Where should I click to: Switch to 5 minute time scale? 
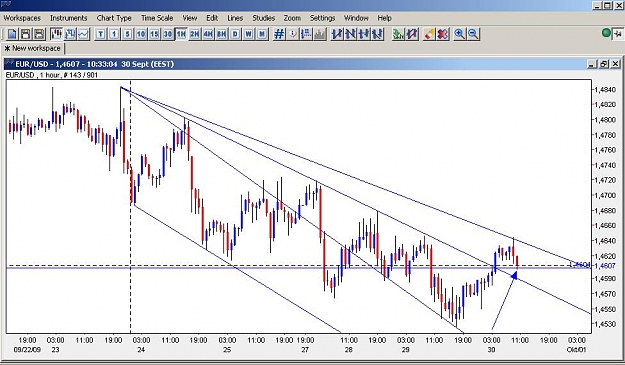pyautogui.click(x=128, y=34)
